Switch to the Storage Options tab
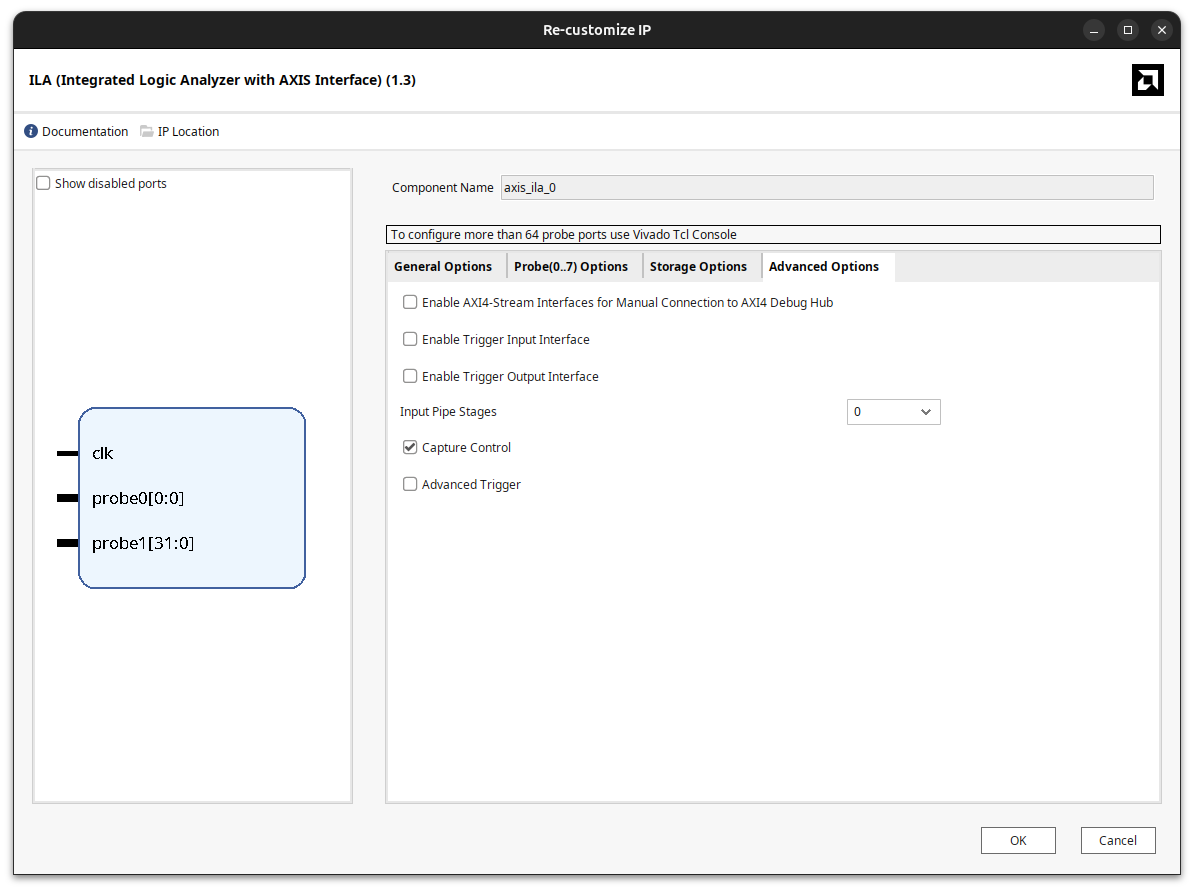 (x=698, y=267)
